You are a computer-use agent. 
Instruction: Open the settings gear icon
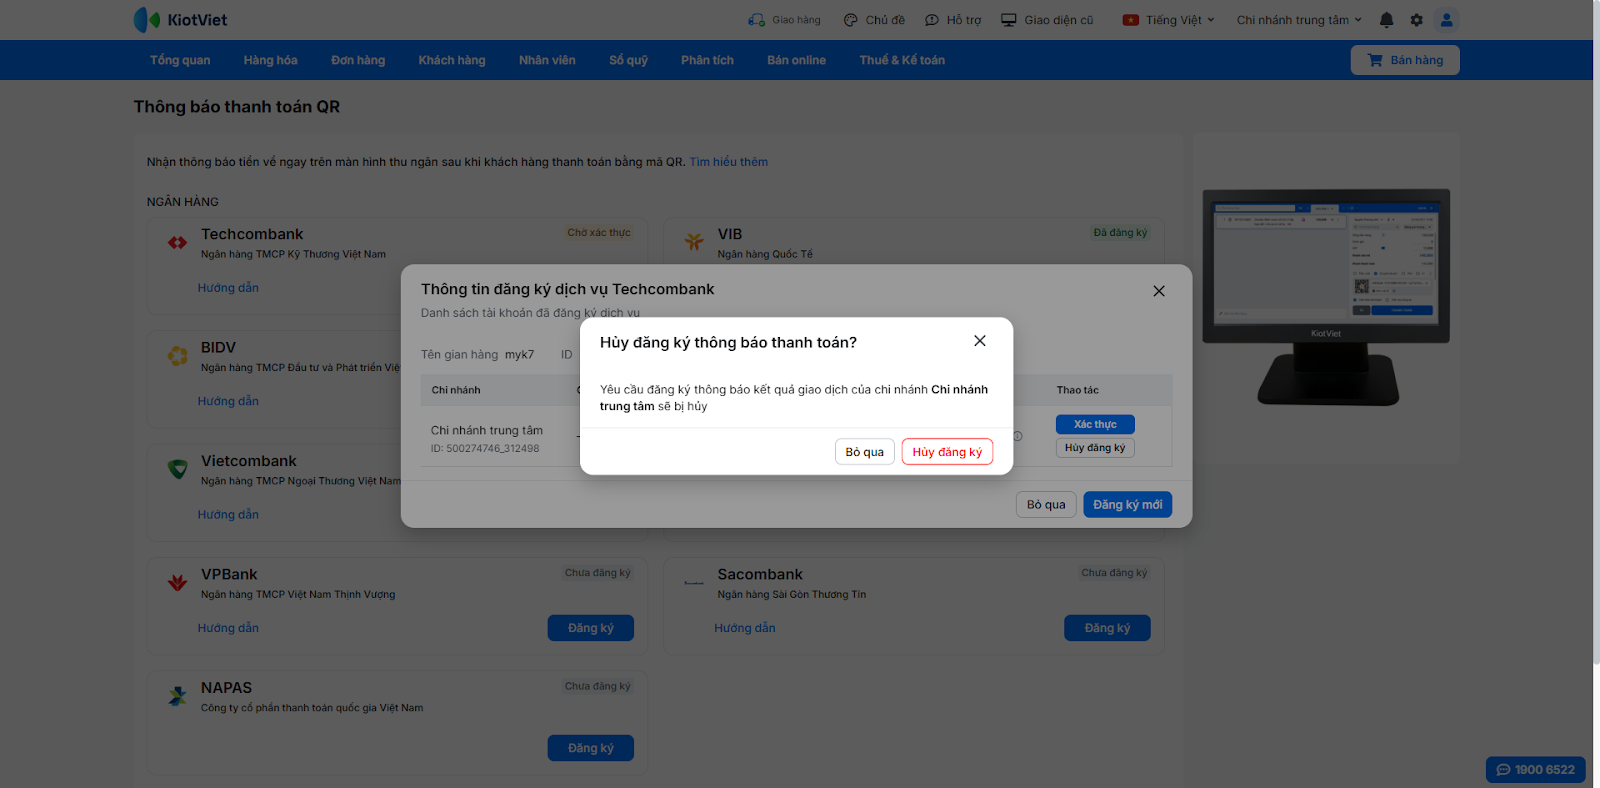[x=1416, y=20]
